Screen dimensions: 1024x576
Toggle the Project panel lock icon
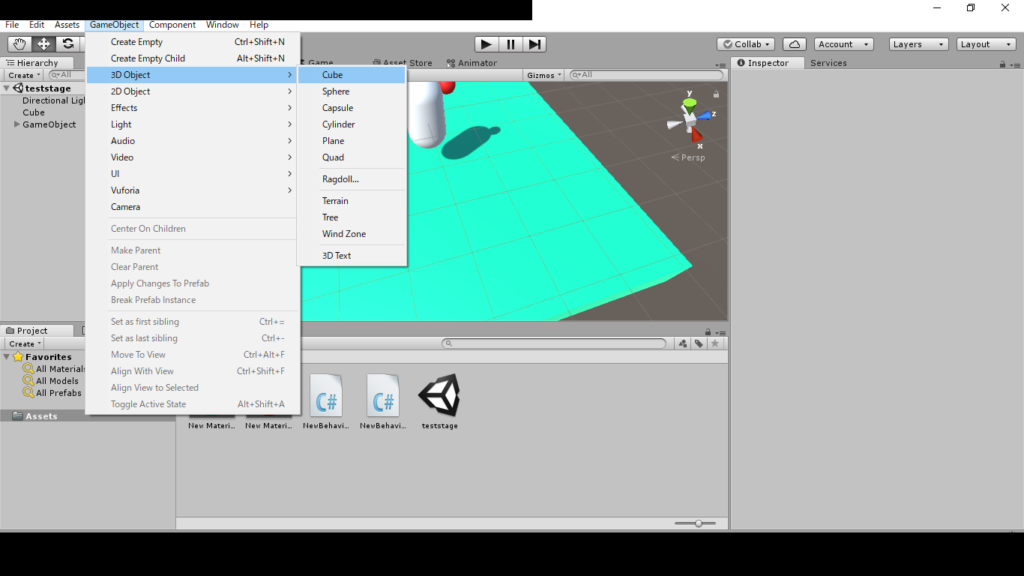pos(708,331)
